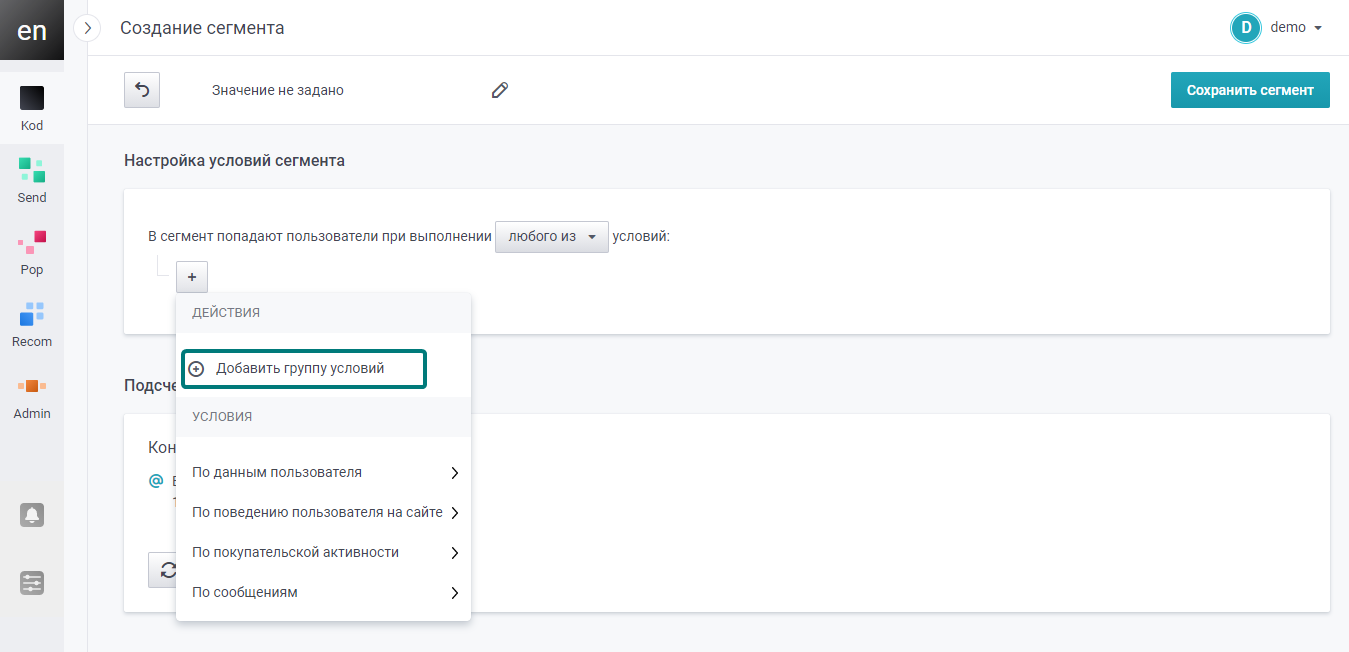1349x652 pixels.
Task: Open the Kod module in sidebar
Action: (x=32, y=109)
